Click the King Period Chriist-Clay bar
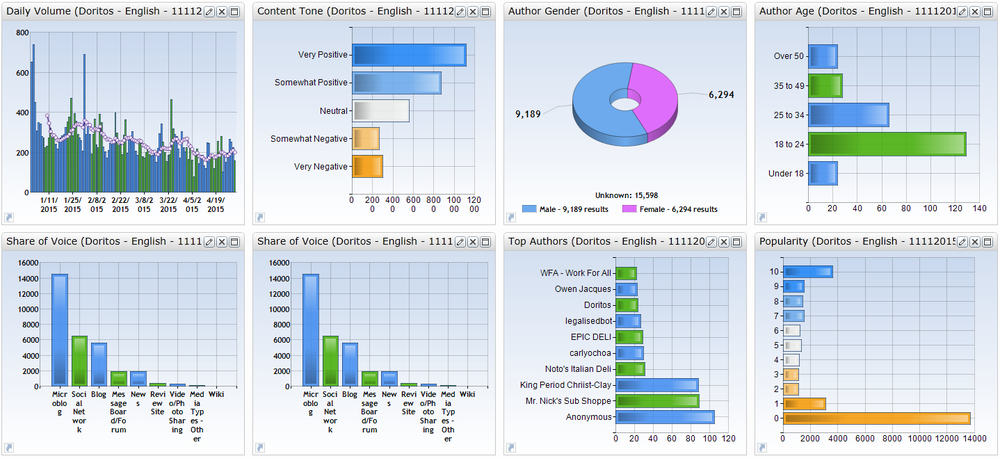The image size is (1000, 458). coord(657,385)
